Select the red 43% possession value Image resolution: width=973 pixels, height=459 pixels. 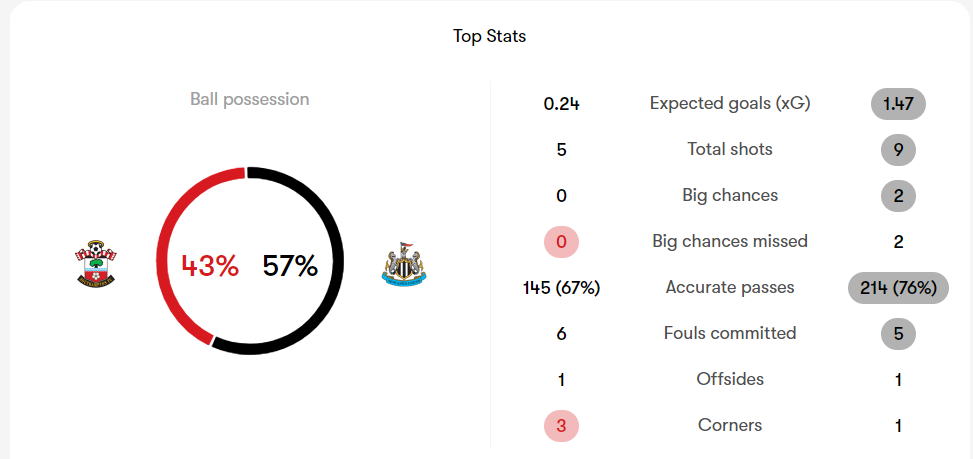(x=210, y=265)
